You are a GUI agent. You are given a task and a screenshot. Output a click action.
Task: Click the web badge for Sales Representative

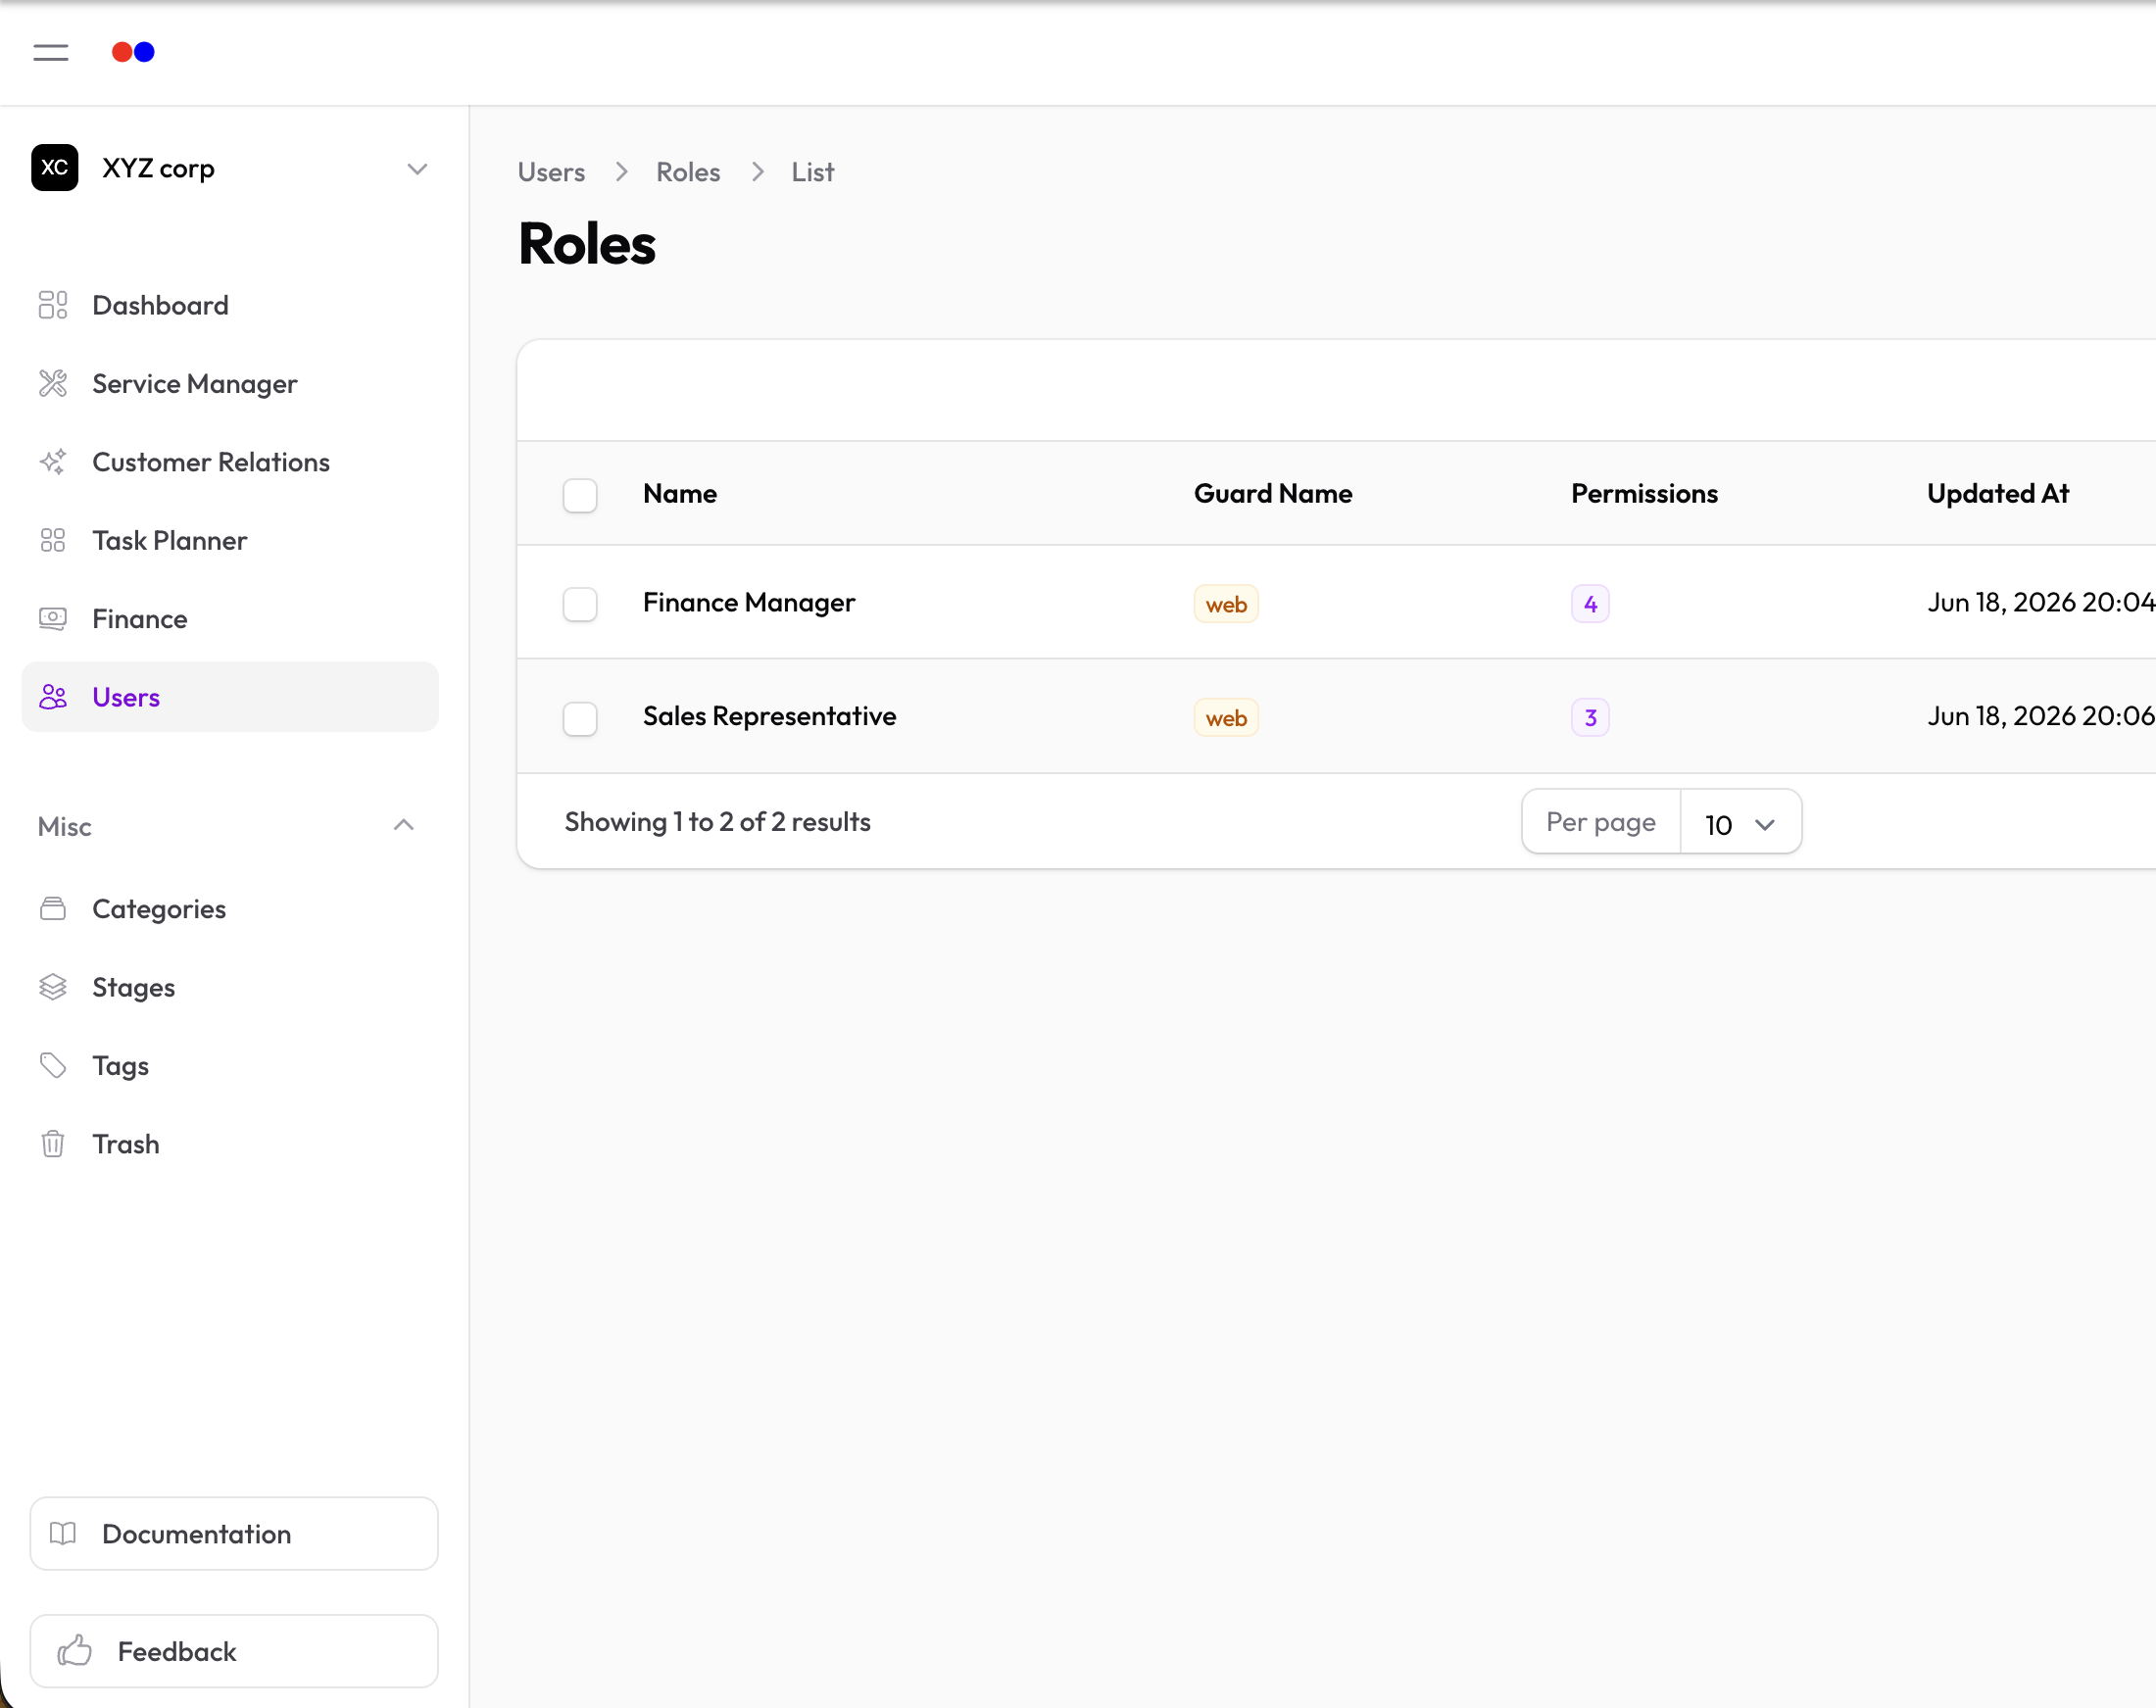pyautogui.click(x=1226, y=718)
